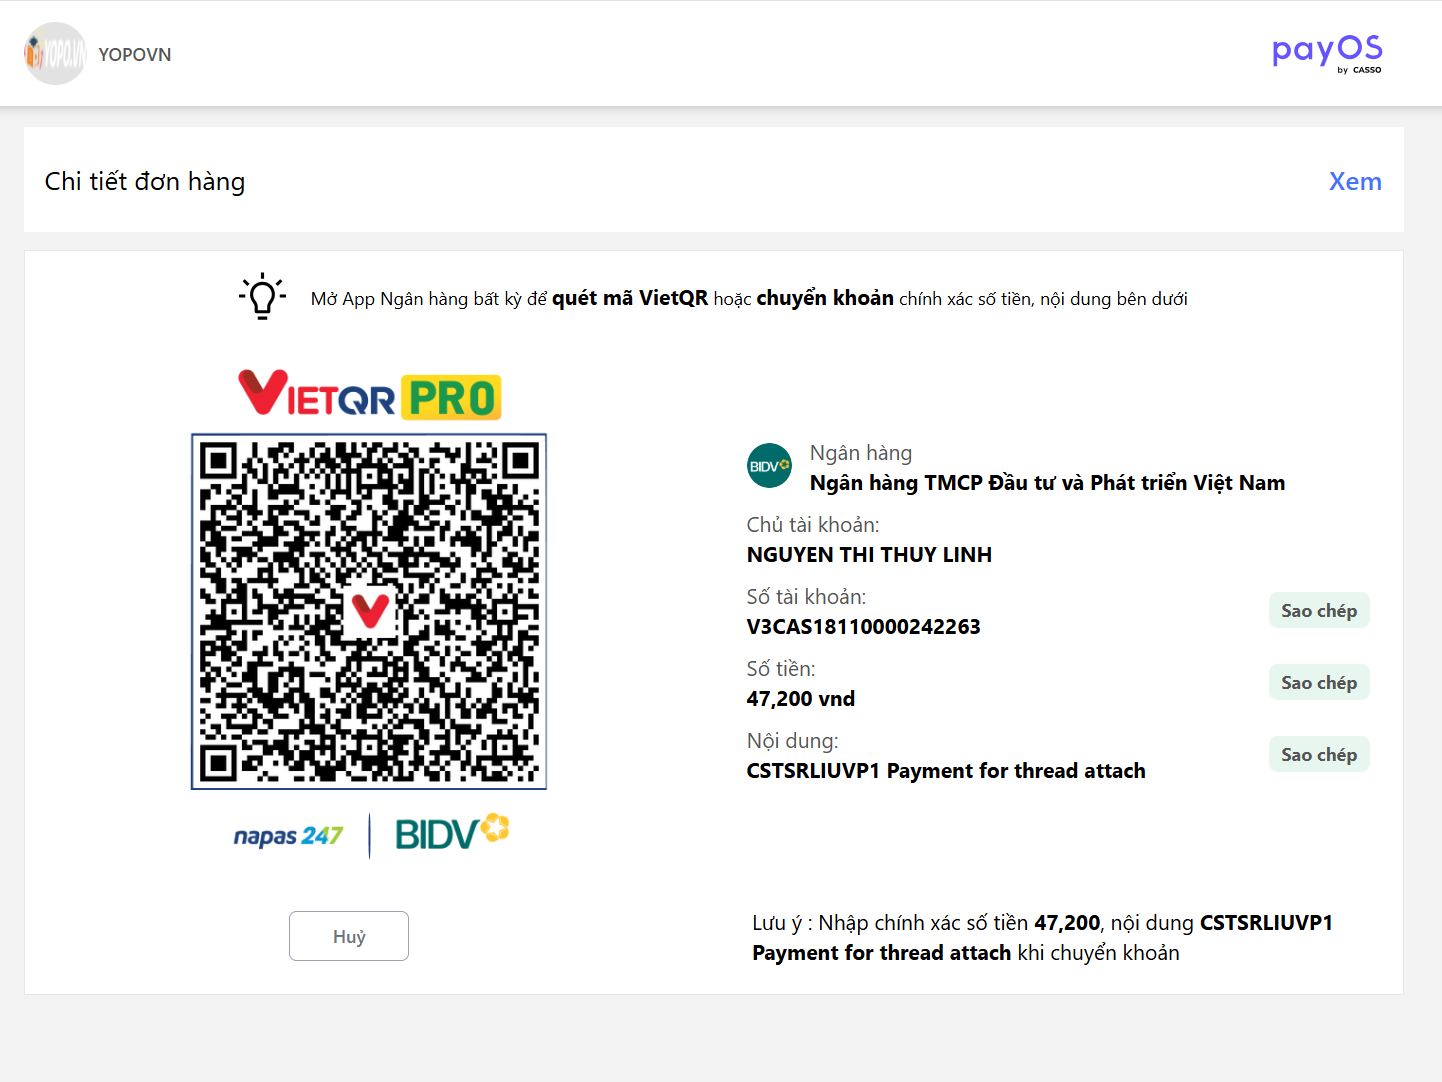
Task: Click account number V3CAS18110000242263
Action: click(863, 627)
